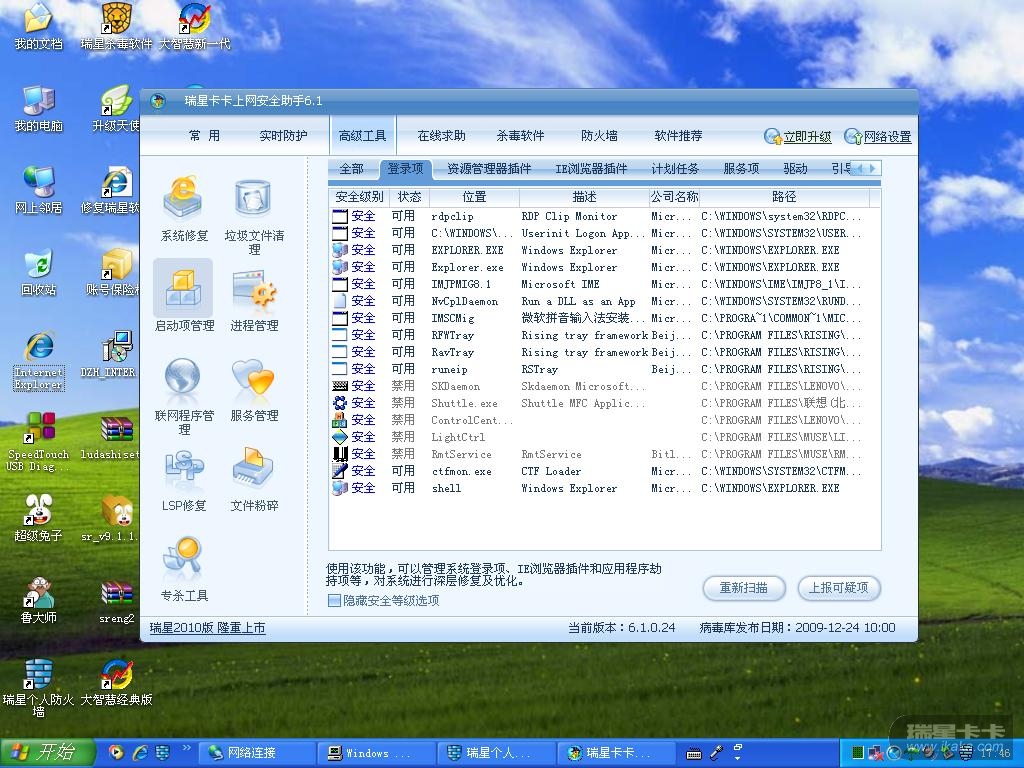Open ludashiset archive on desktop
The image size is (1024, 768).
111,438
